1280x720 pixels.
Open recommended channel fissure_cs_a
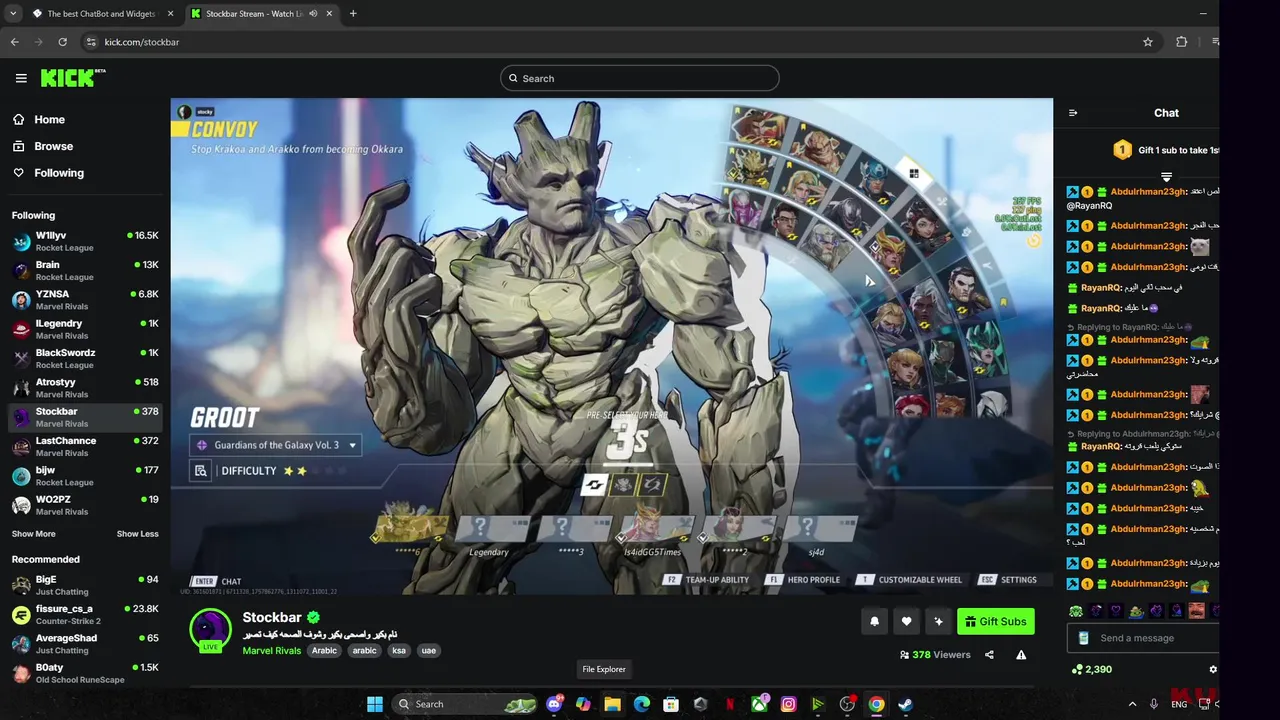[85, 614]
